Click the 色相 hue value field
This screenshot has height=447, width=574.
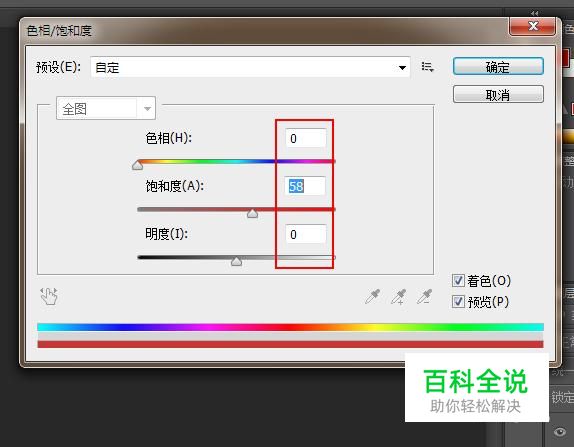click(305, 138)
